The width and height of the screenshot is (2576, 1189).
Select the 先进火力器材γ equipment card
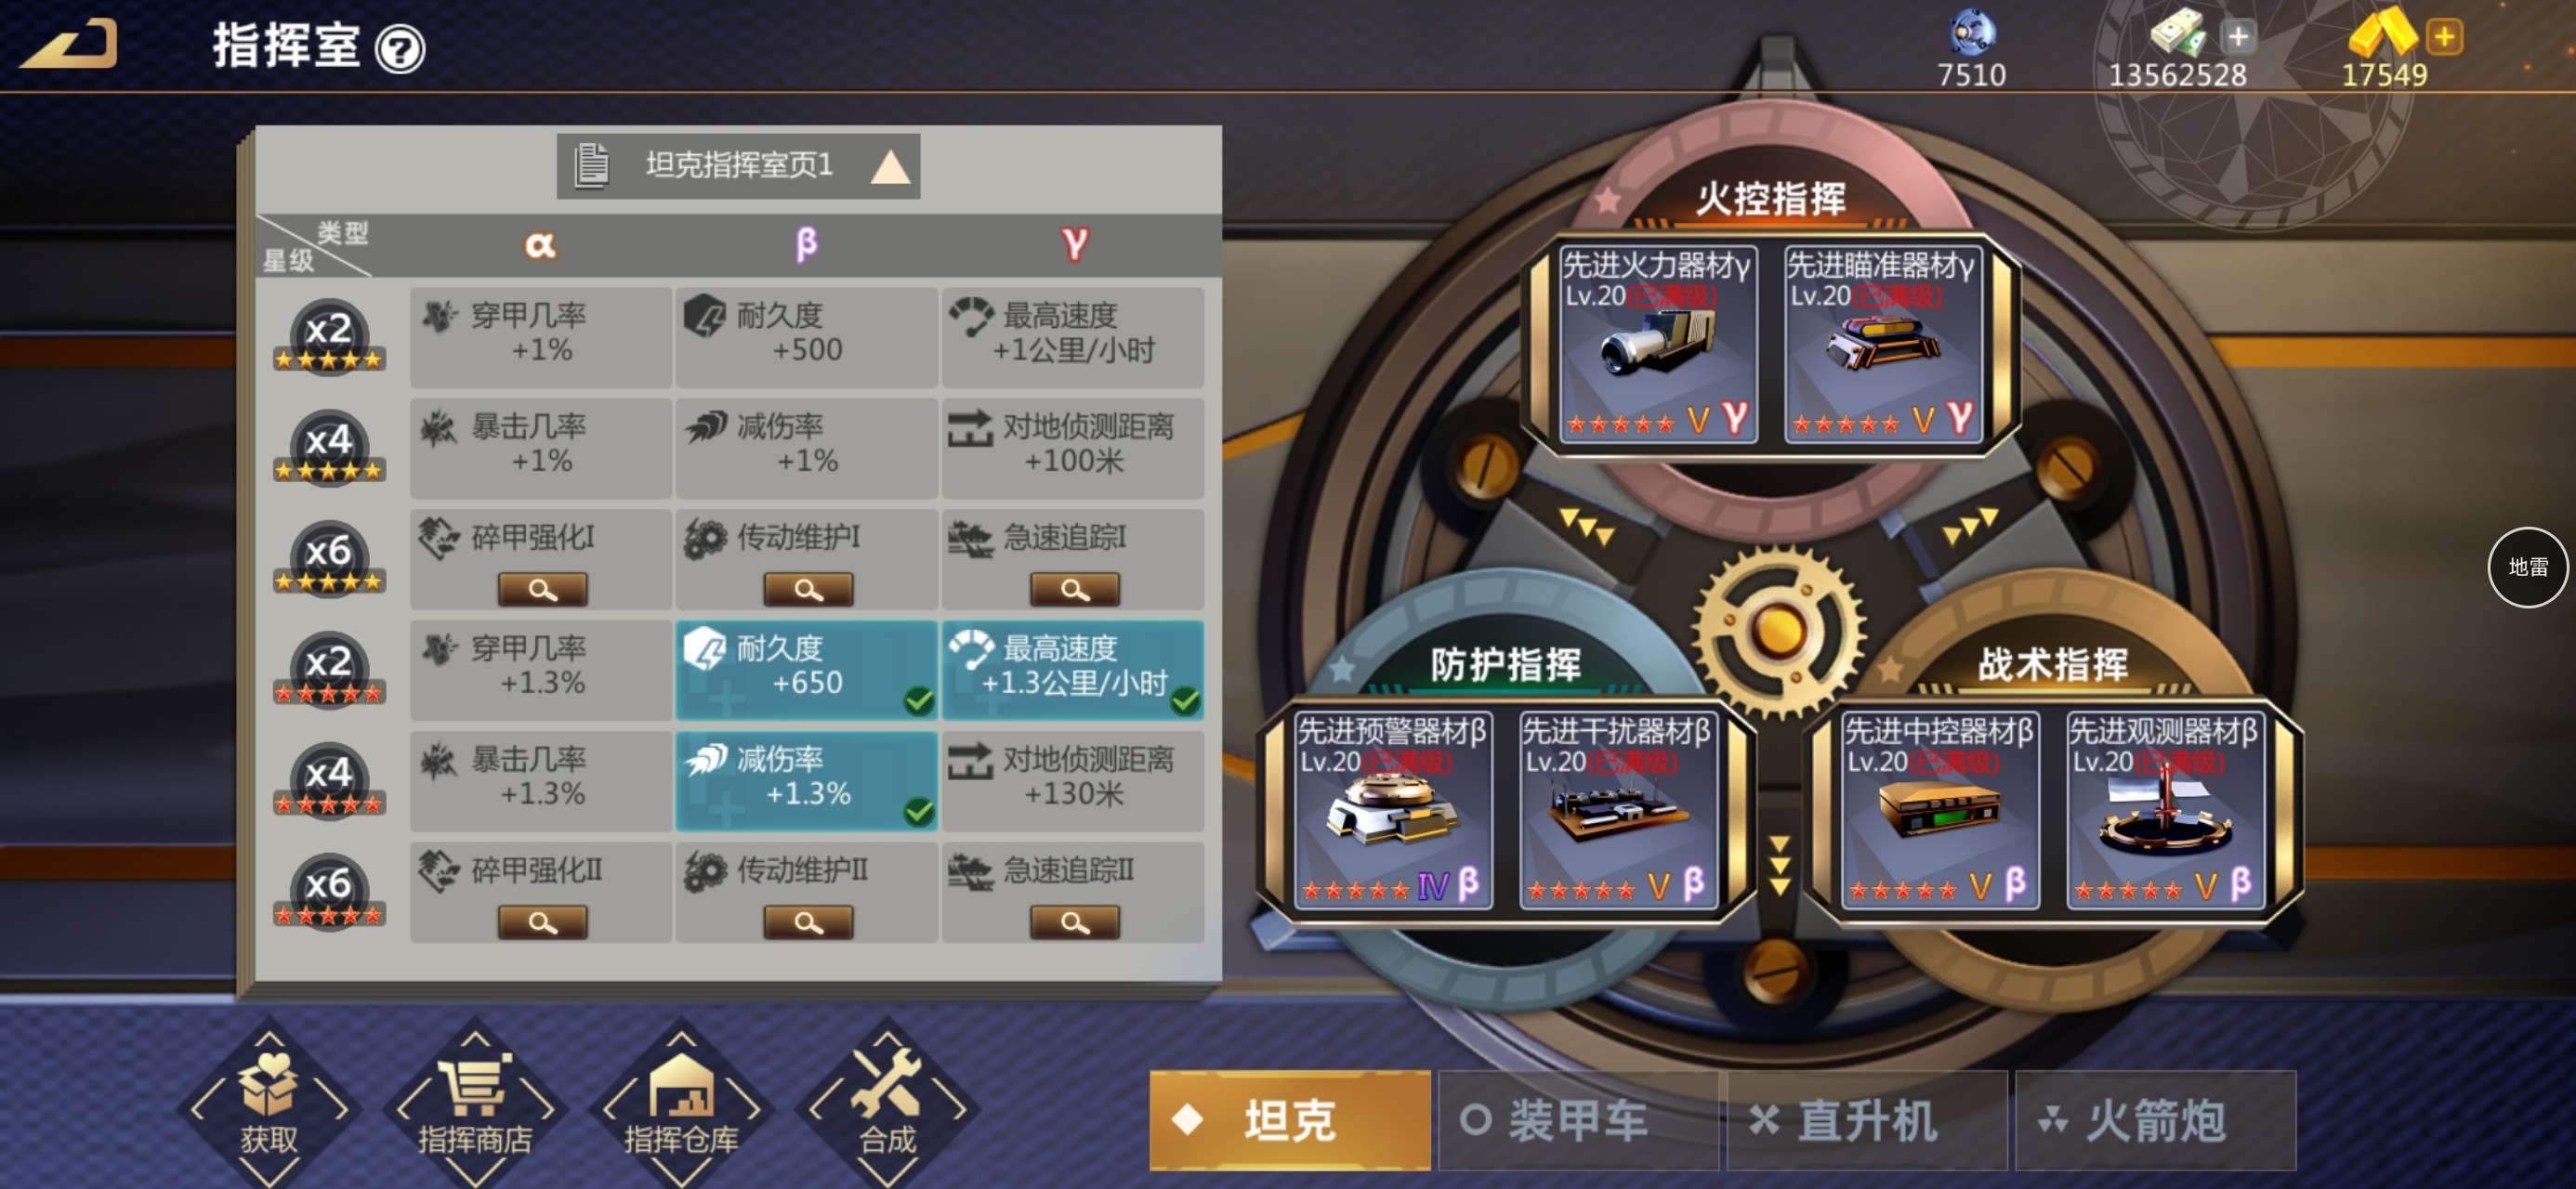(x=1658, y=344)
